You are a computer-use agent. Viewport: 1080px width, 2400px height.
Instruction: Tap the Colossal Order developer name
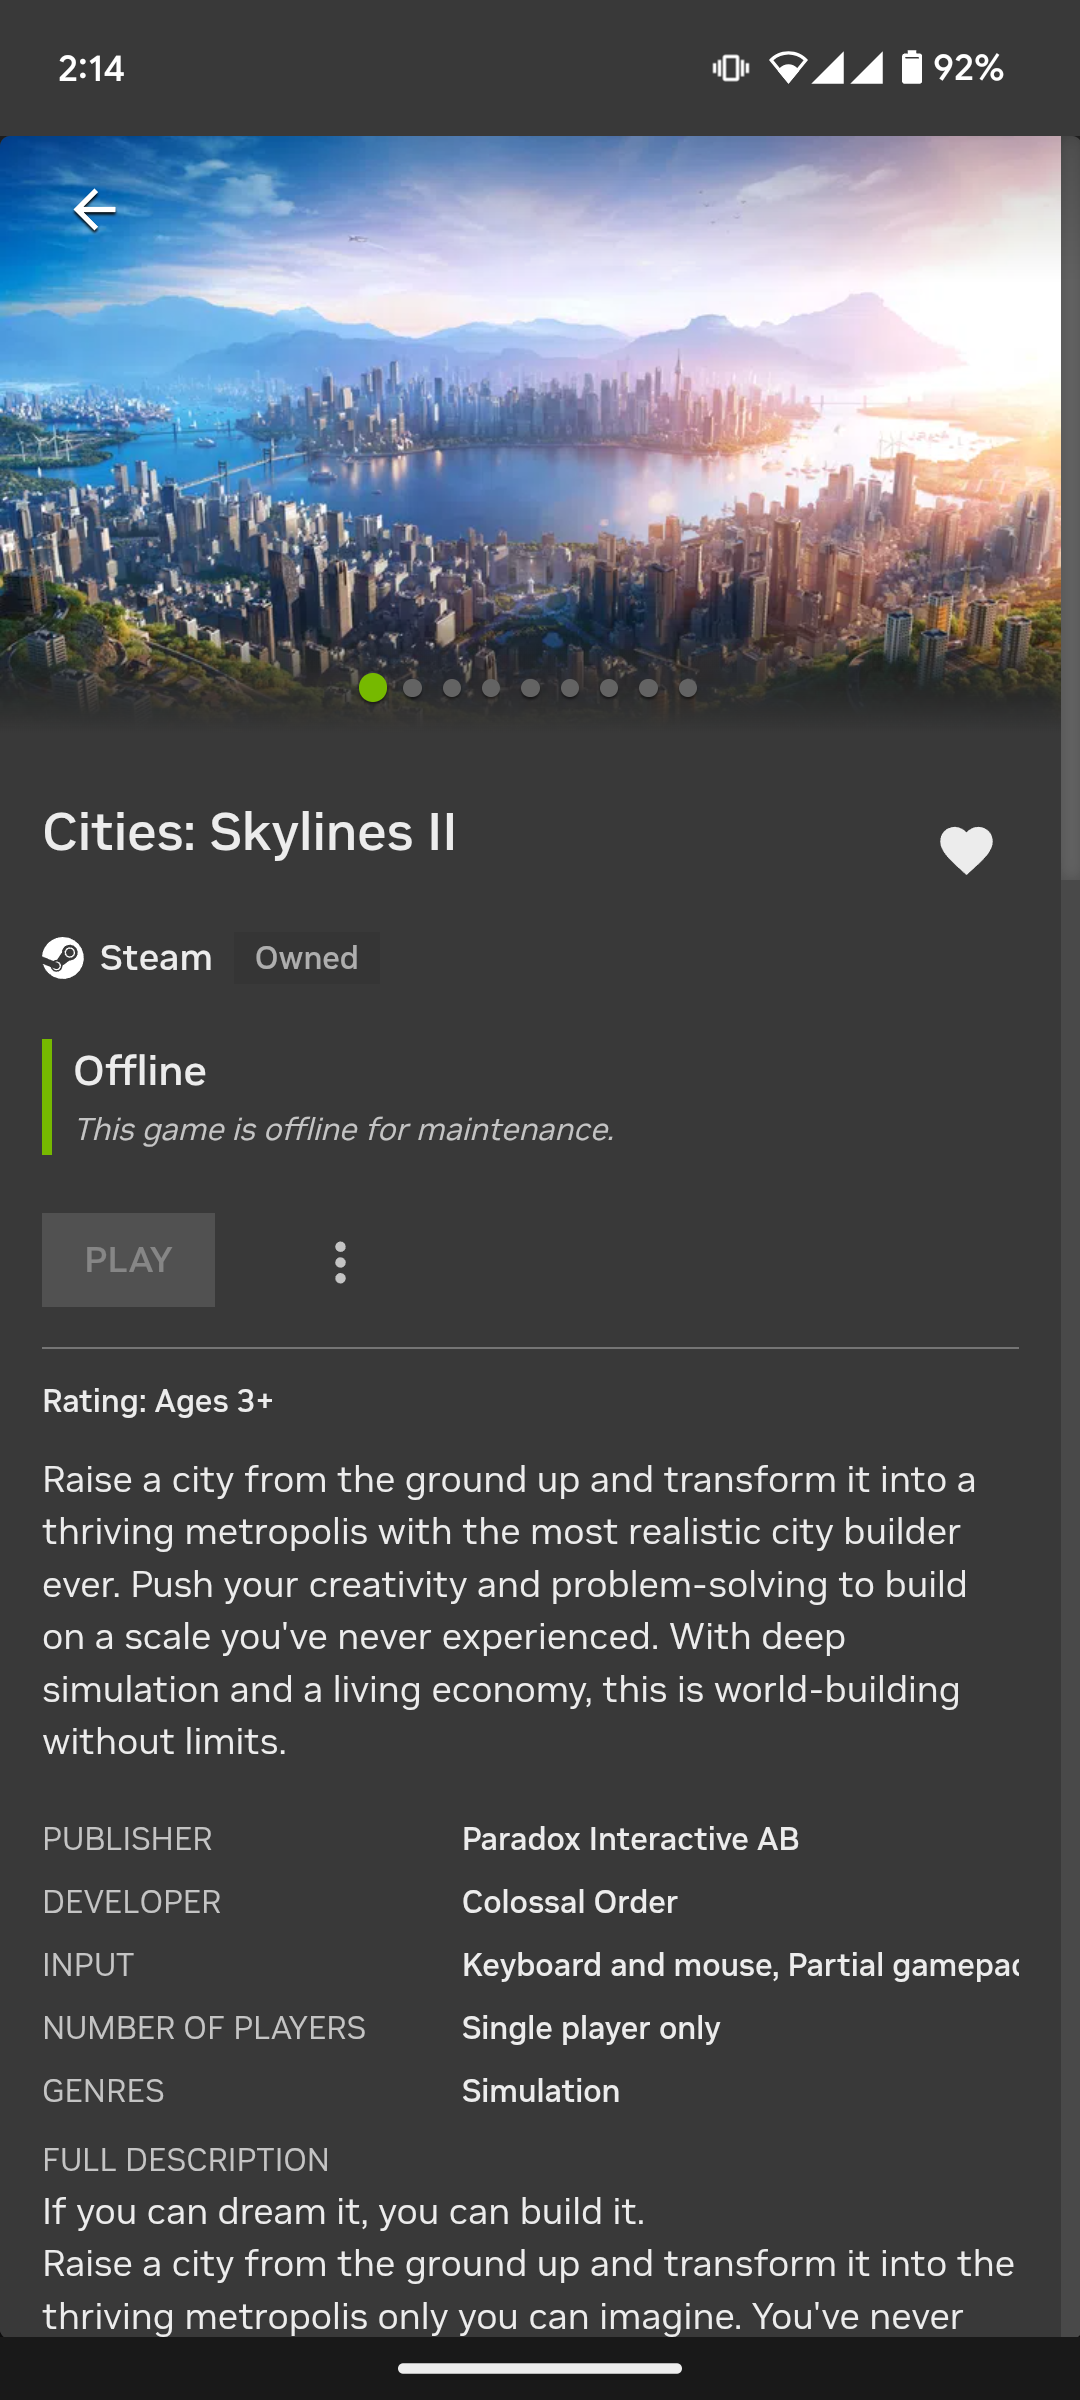569,1902
